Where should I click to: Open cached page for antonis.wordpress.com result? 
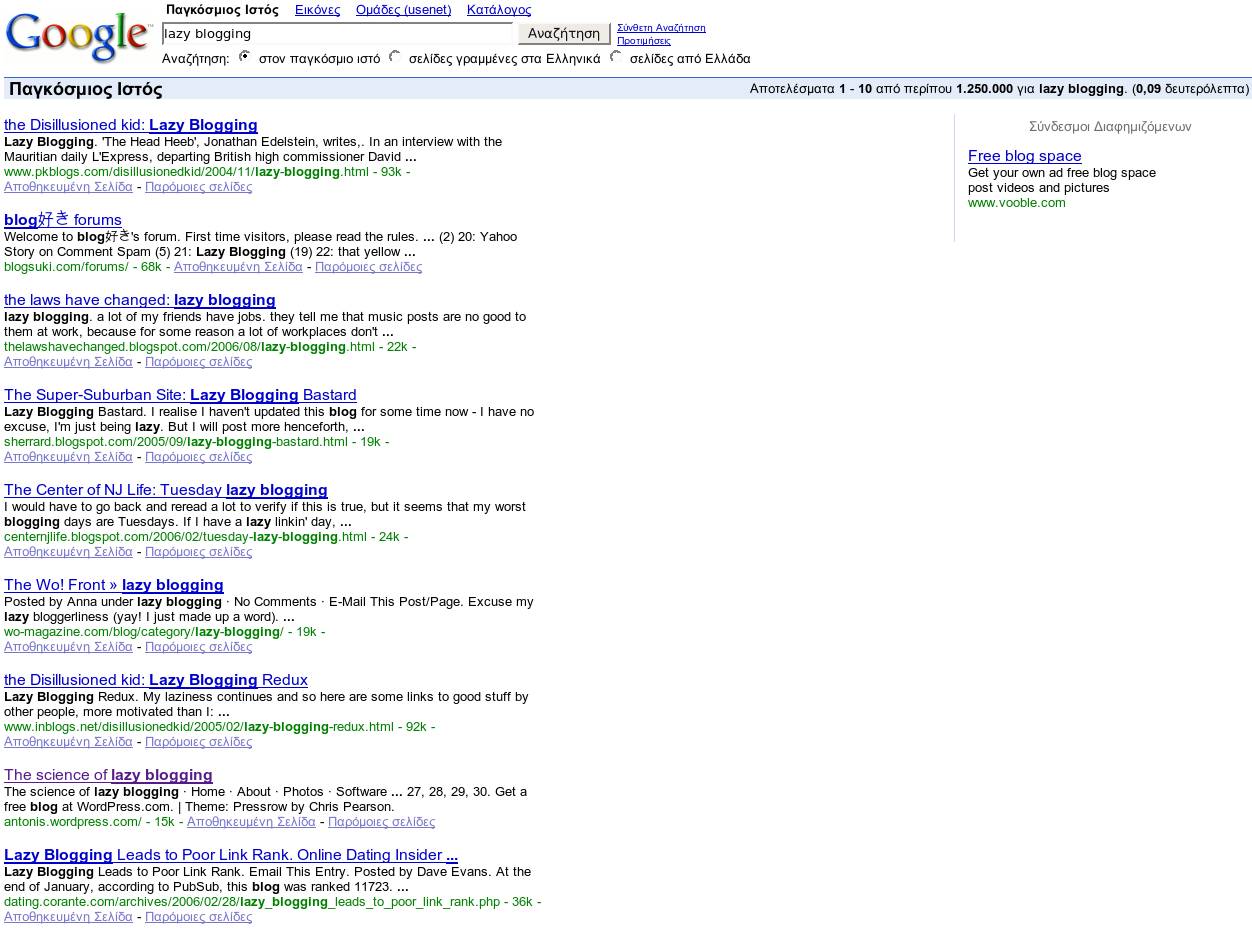point(251,822)
